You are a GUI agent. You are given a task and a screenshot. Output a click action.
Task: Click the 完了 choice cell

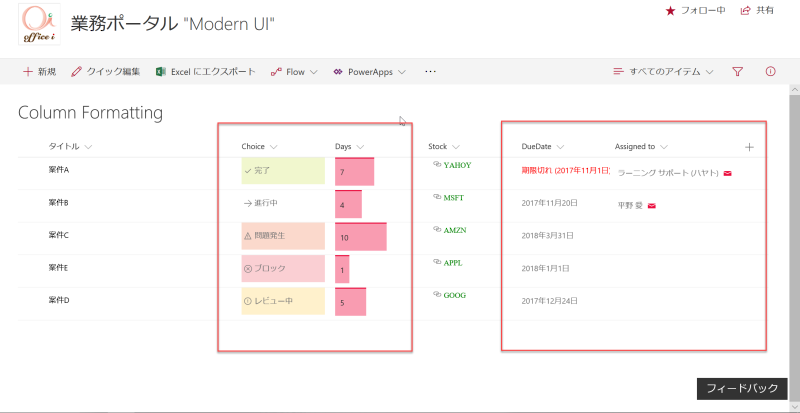click(x=283, y=171)
